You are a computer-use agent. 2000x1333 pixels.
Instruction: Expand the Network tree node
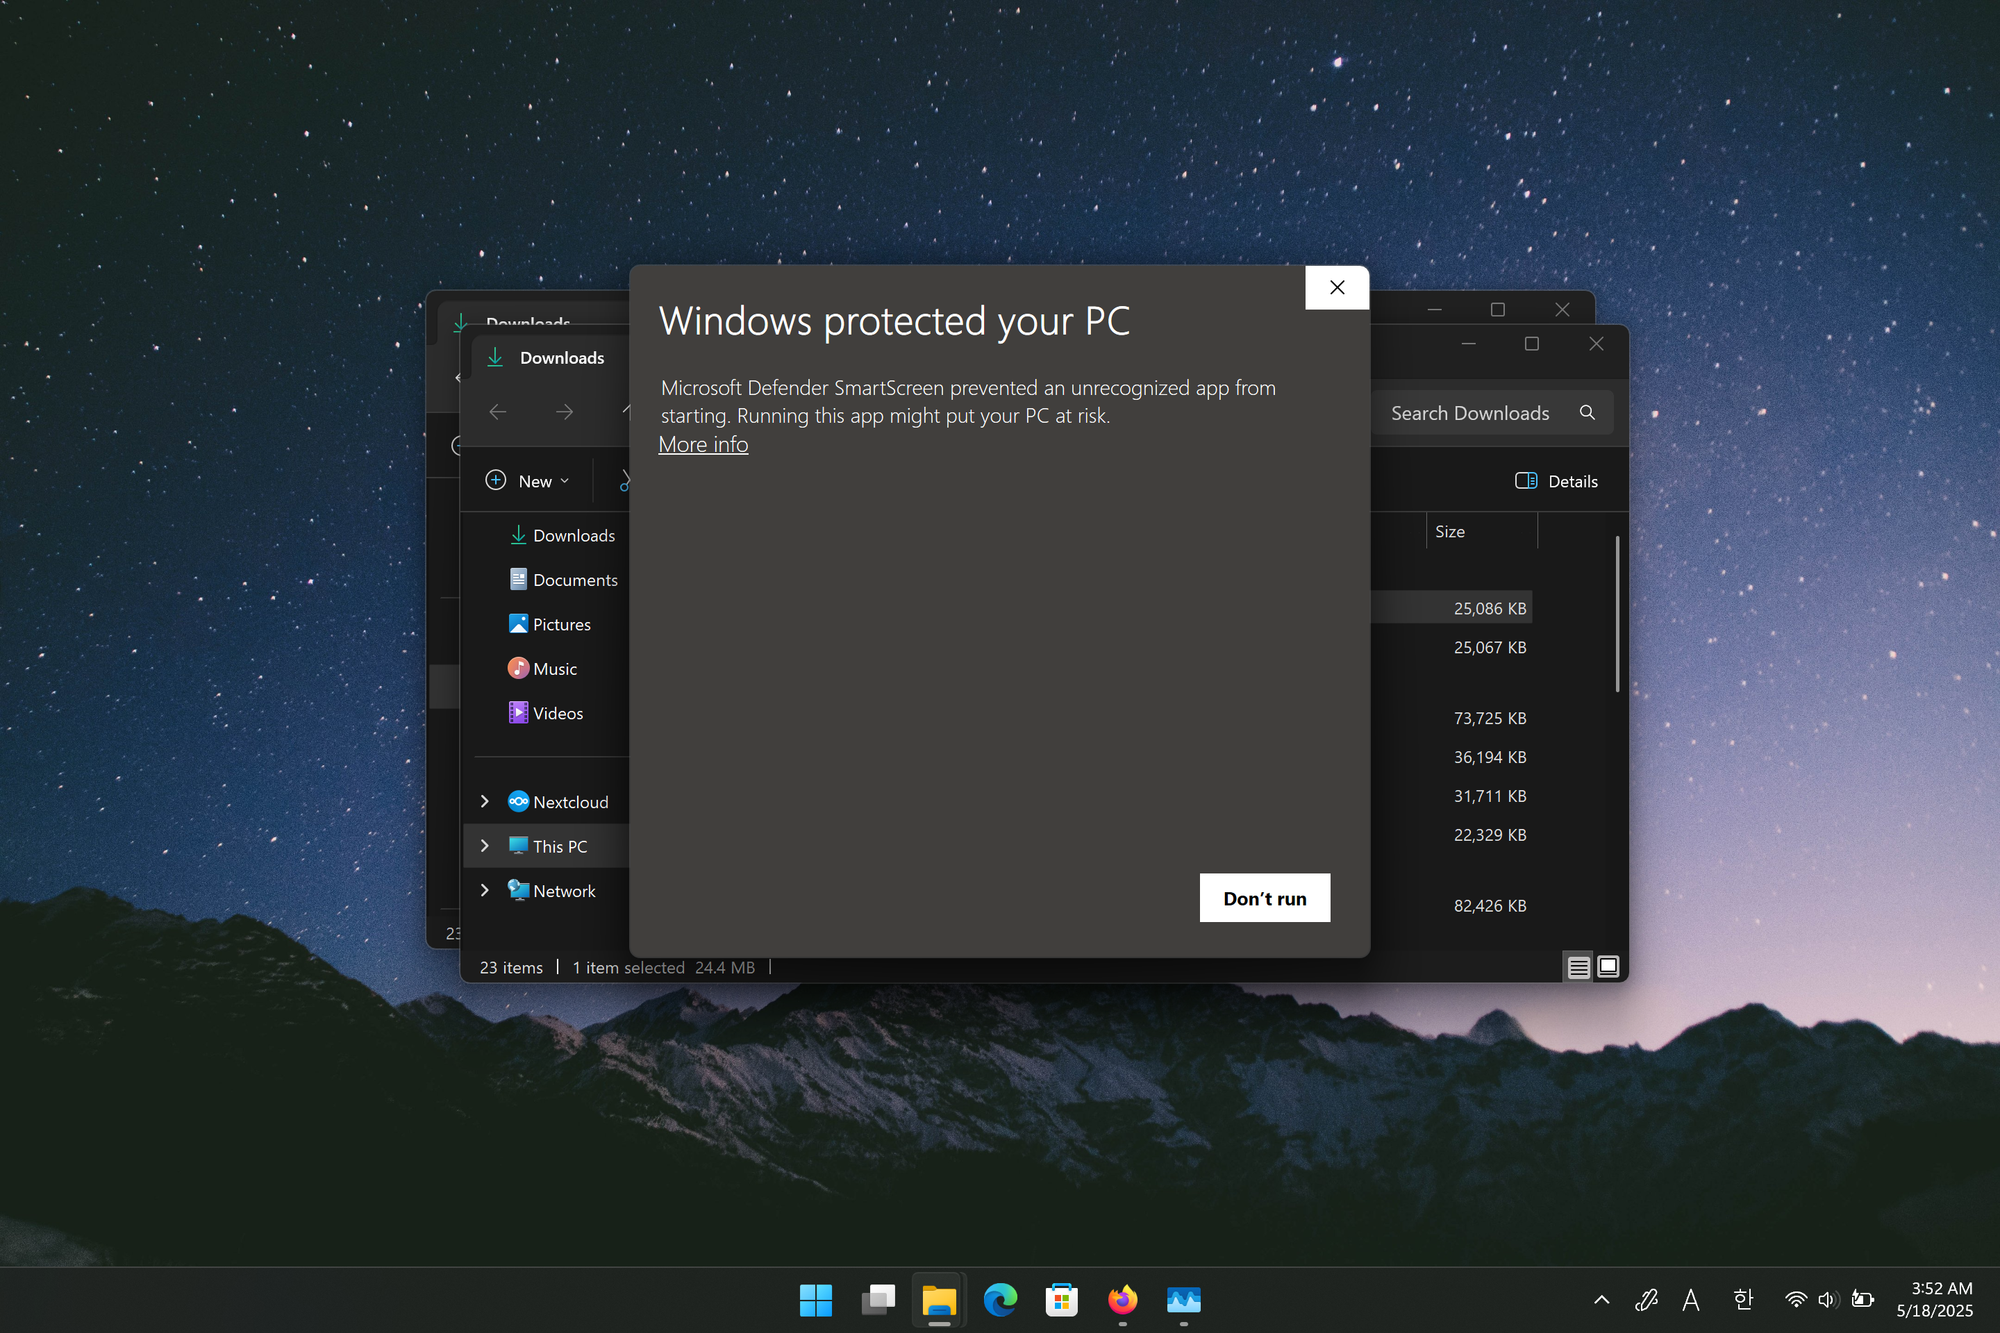(485, 890)
